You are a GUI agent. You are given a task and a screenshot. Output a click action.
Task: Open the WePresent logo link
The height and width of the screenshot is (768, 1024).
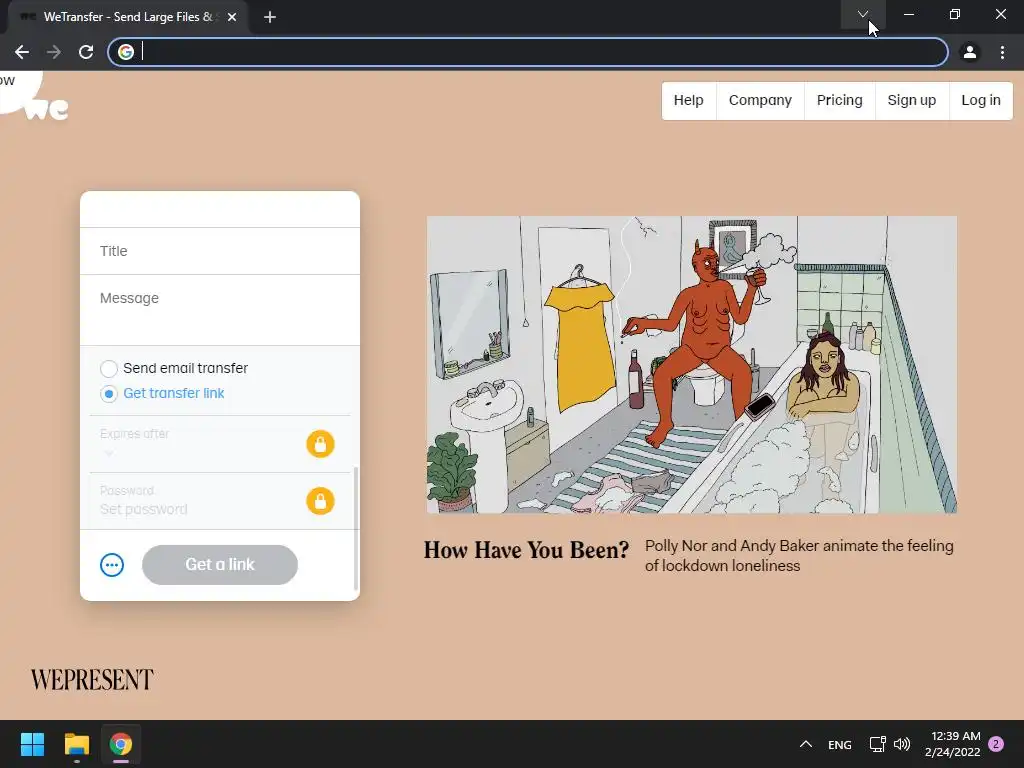[92, 680]
